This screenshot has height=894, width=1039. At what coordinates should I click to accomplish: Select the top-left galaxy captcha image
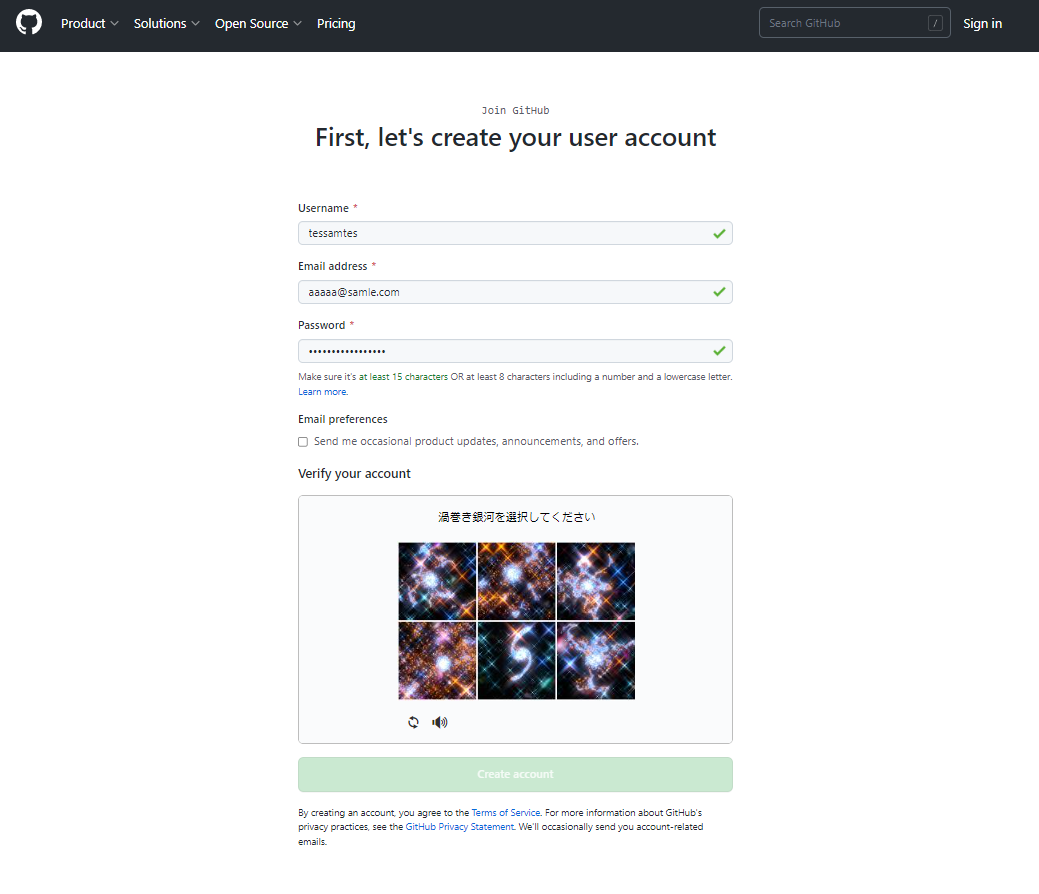coord(437,581)
